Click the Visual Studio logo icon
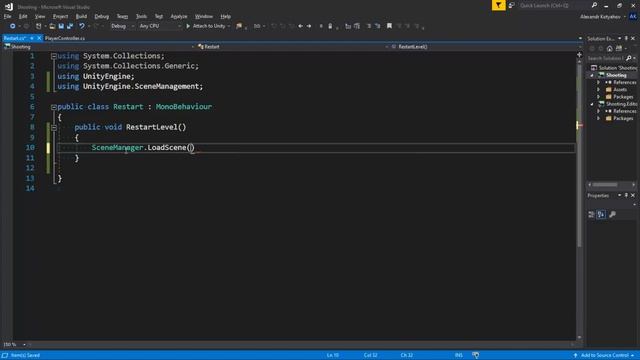This screenshot has width=640, height=360. click(x=9, y=7)
